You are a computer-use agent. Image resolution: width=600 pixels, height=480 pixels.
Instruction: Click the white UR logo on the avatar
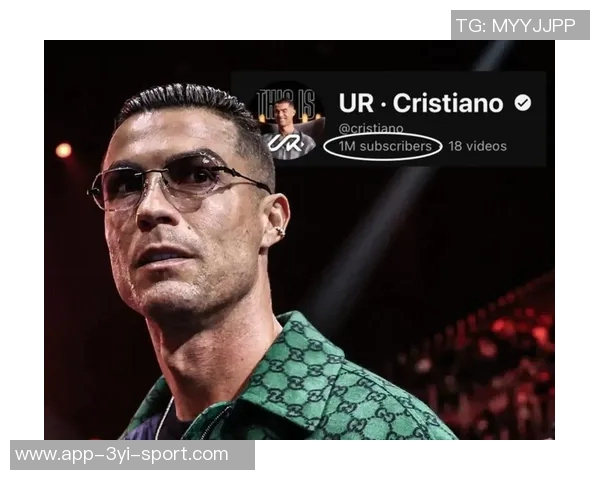285,142
